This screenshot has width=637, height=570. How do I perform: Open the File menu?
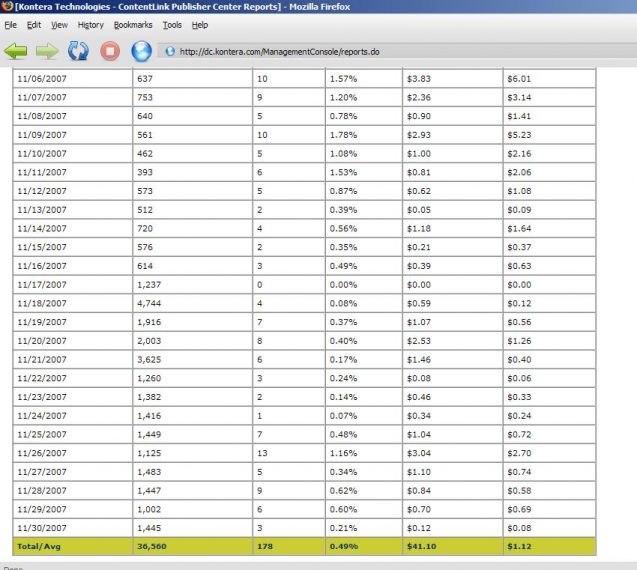(11, 25)
